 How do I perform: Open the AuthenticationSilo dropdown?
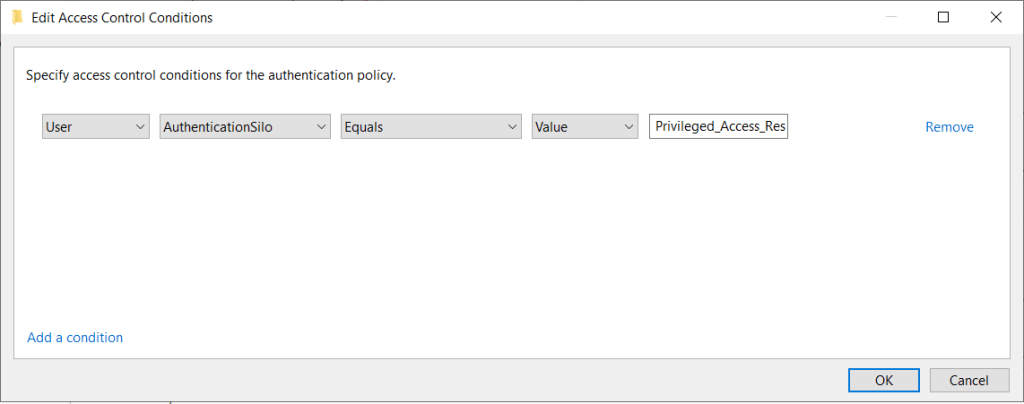245,127
